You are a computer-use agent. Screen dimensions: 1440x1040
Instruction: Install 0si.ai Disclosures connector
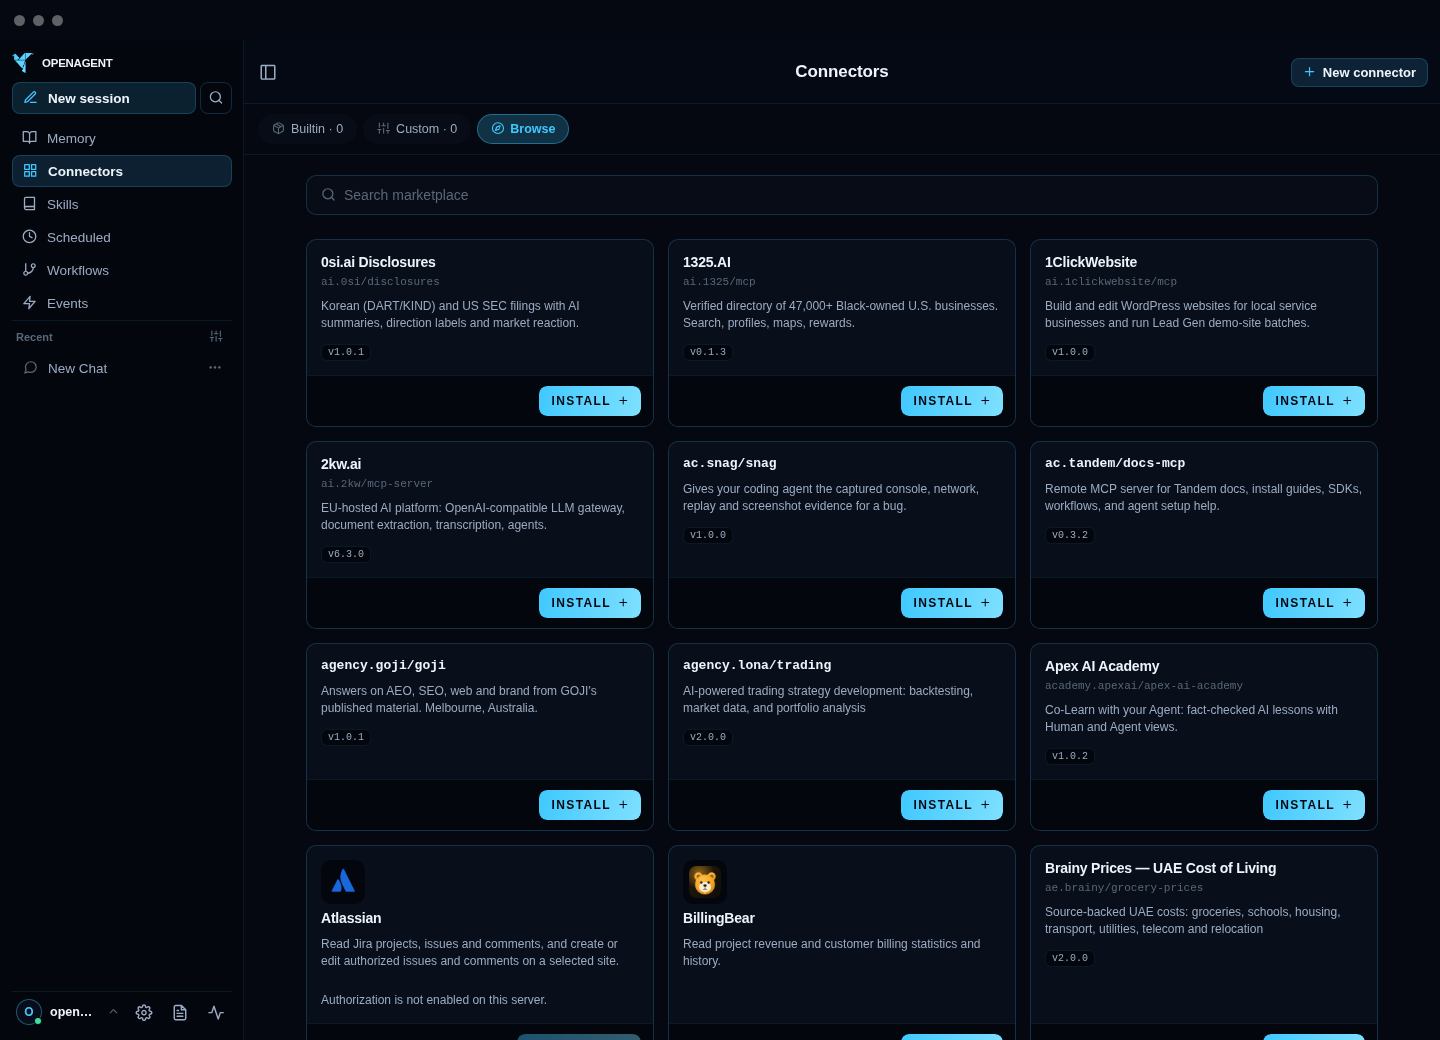point(590,401)
